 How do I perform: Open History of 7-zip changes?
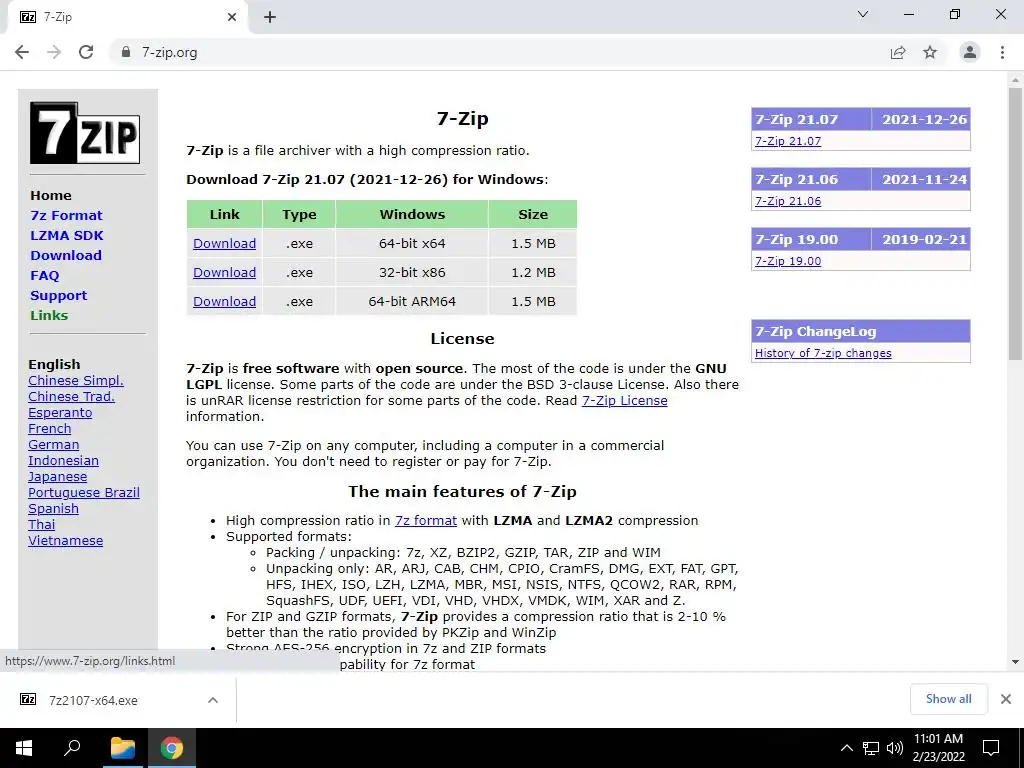click(823, 353)
